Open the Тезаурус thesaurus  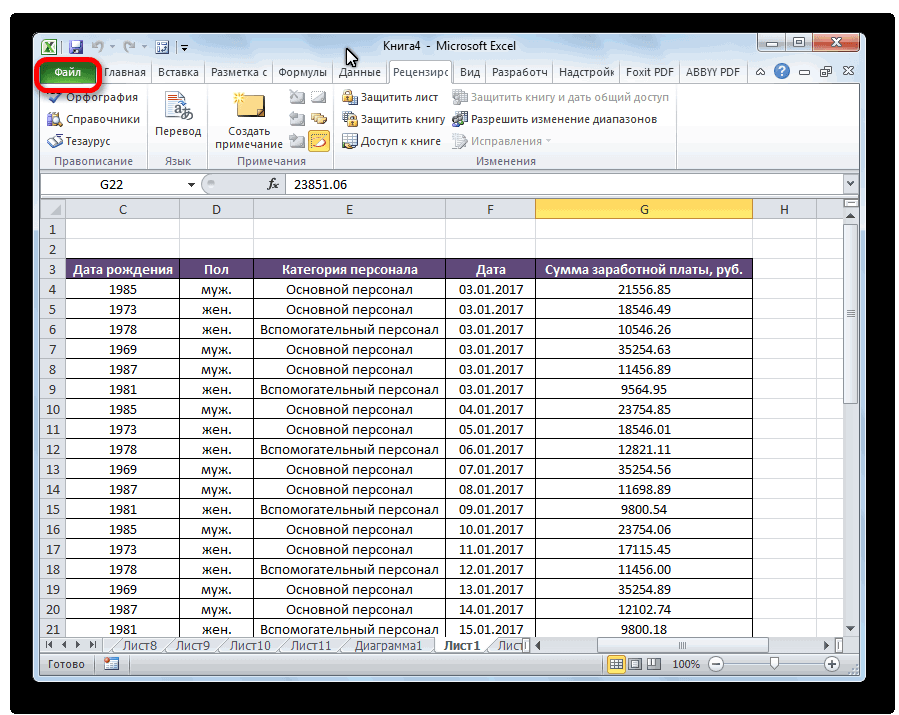click(79, 141)
